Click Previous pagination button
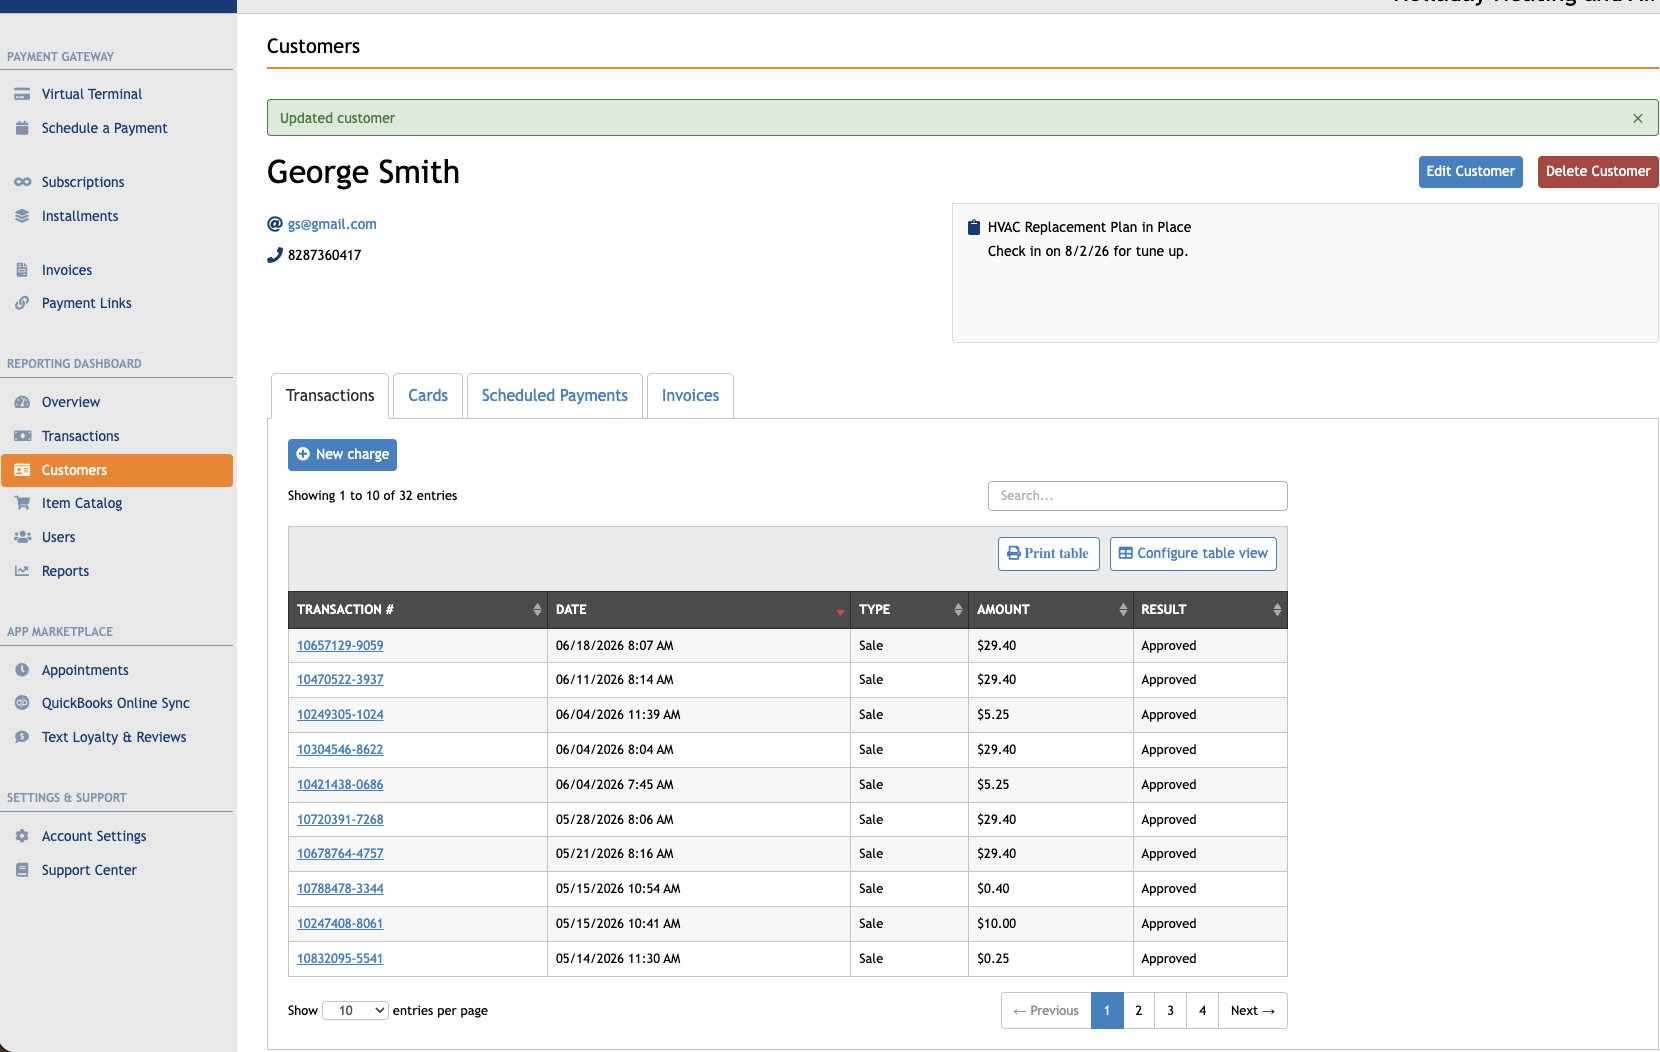Image resolution: width=1660 pixels, height=1052 pixels. [1046, 1010]
